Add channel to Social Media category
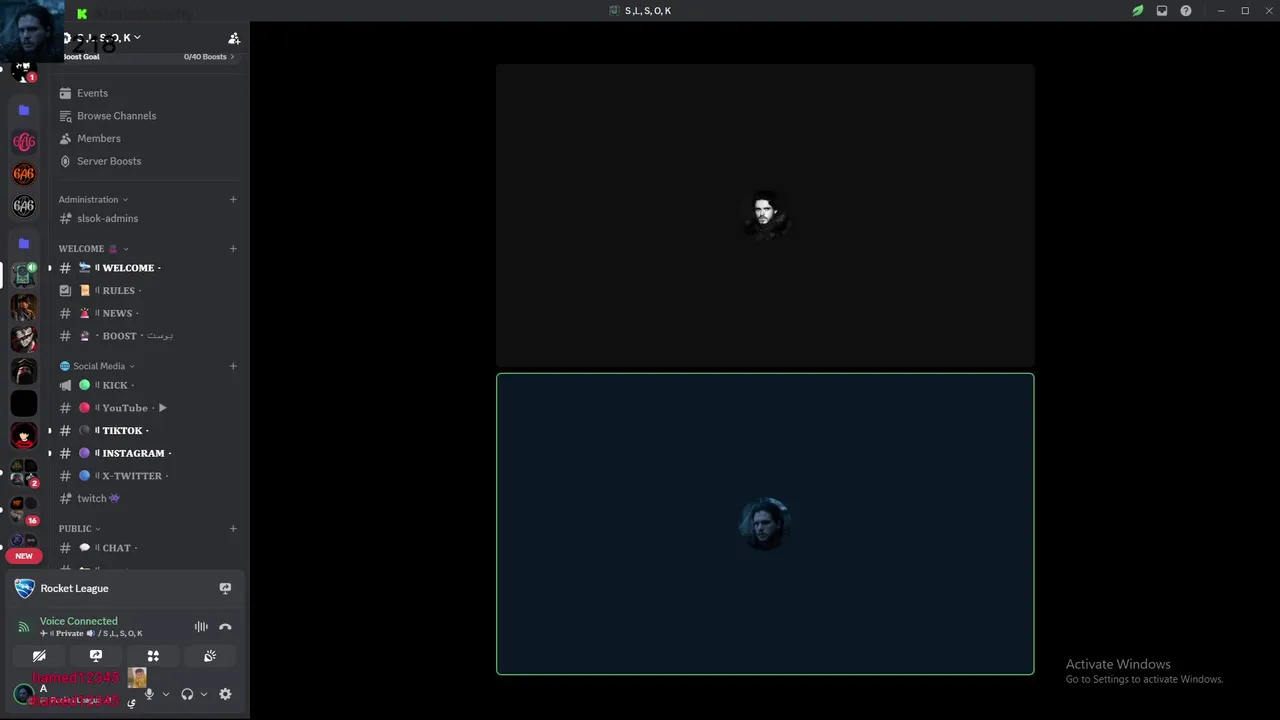Screen dimensions: 1280x720 (233, 366)
